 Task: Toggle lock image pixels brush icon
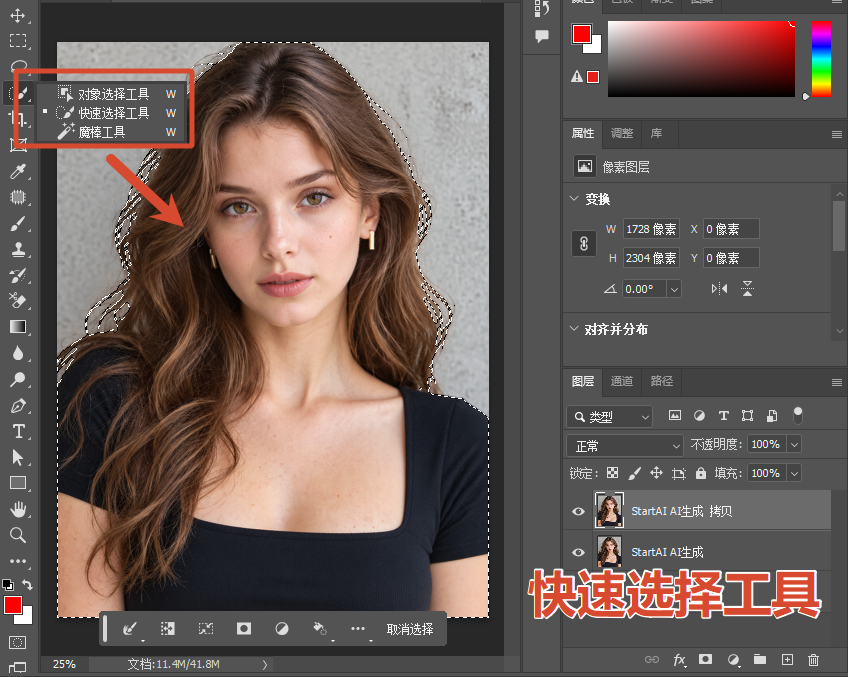point(634,473)
